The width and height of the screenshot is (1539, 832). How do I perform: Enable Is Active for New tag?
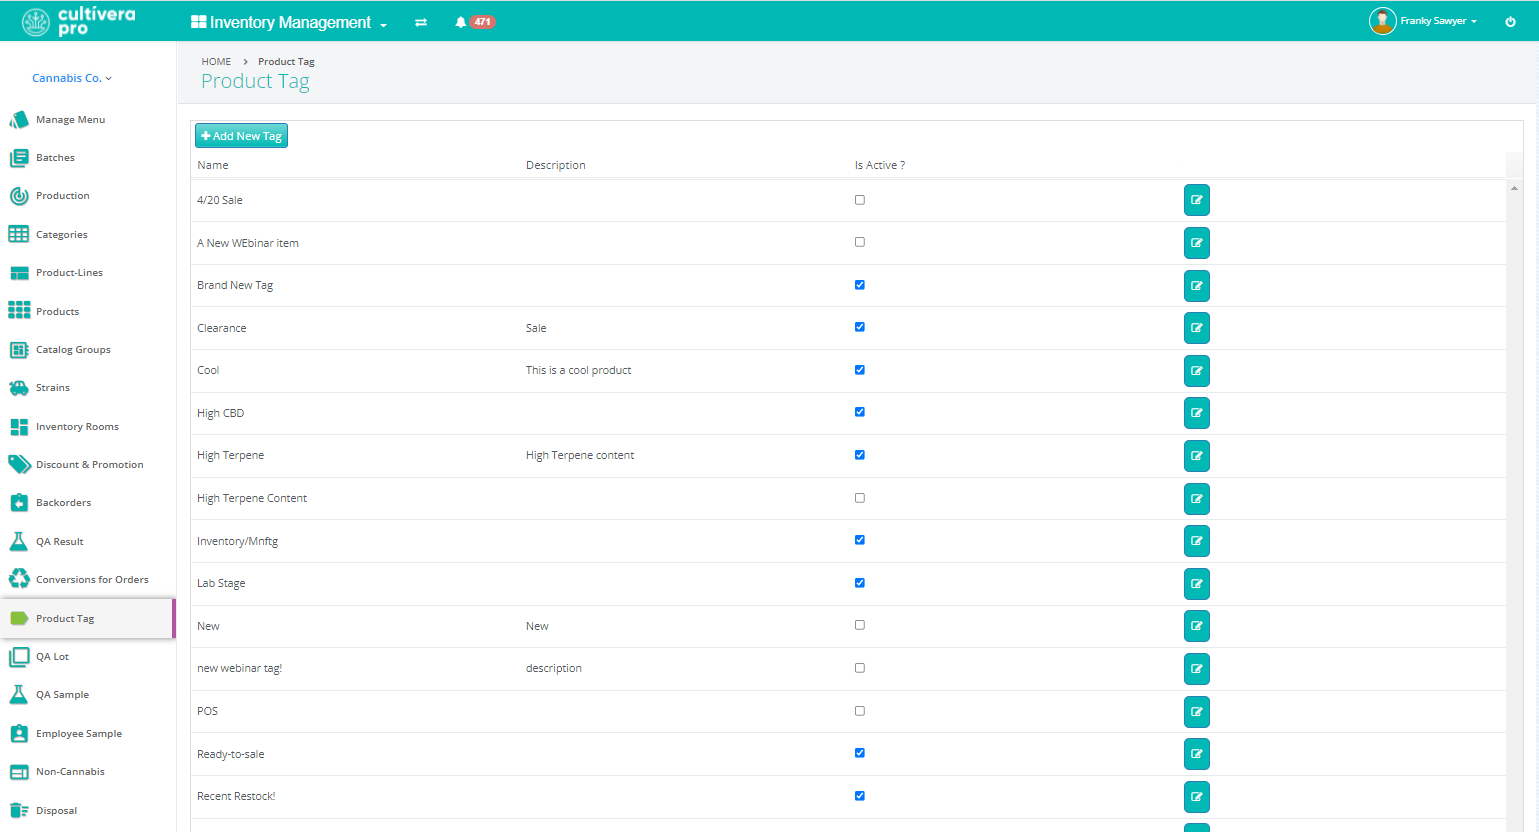(860, 625)
